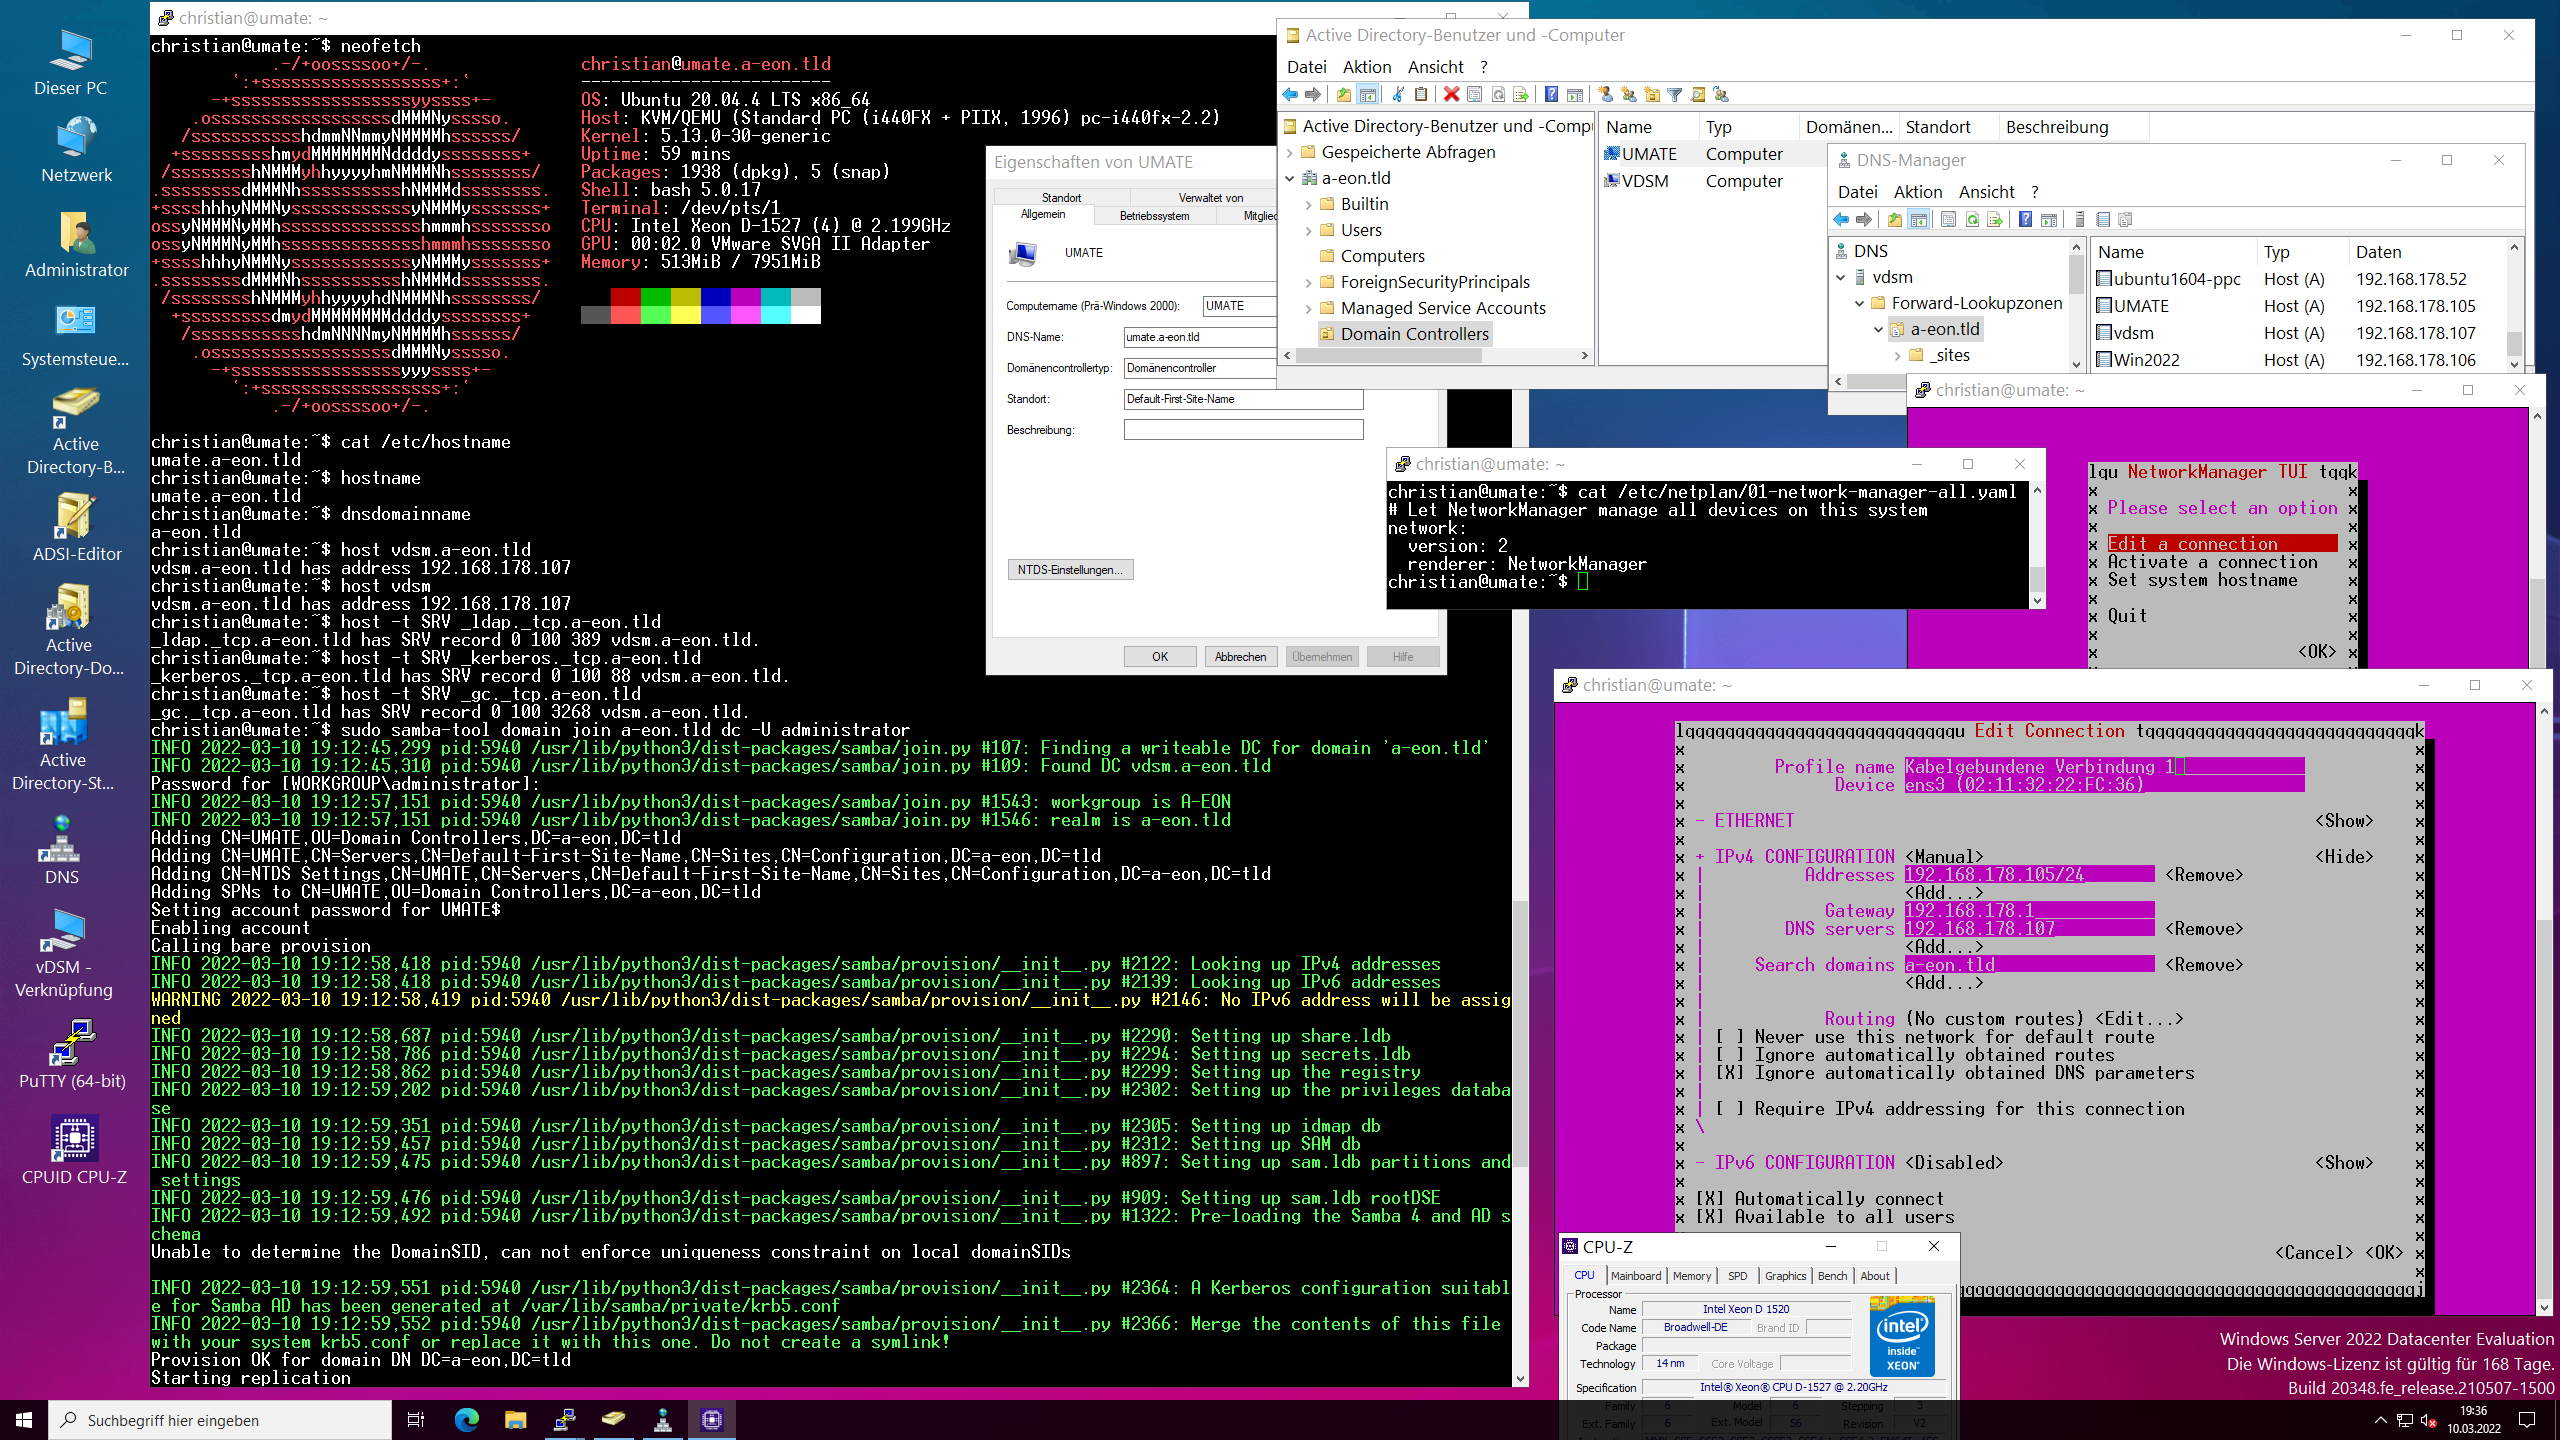Open the Windows Start menu
The width and height of the screenshot is (2560, 1440).
(24, 1419)
